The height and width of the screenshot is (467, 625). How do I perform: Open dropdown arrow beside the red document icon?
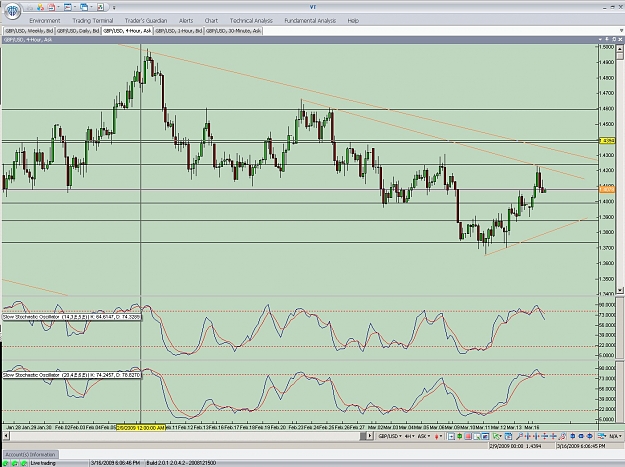tap(59, 7)
